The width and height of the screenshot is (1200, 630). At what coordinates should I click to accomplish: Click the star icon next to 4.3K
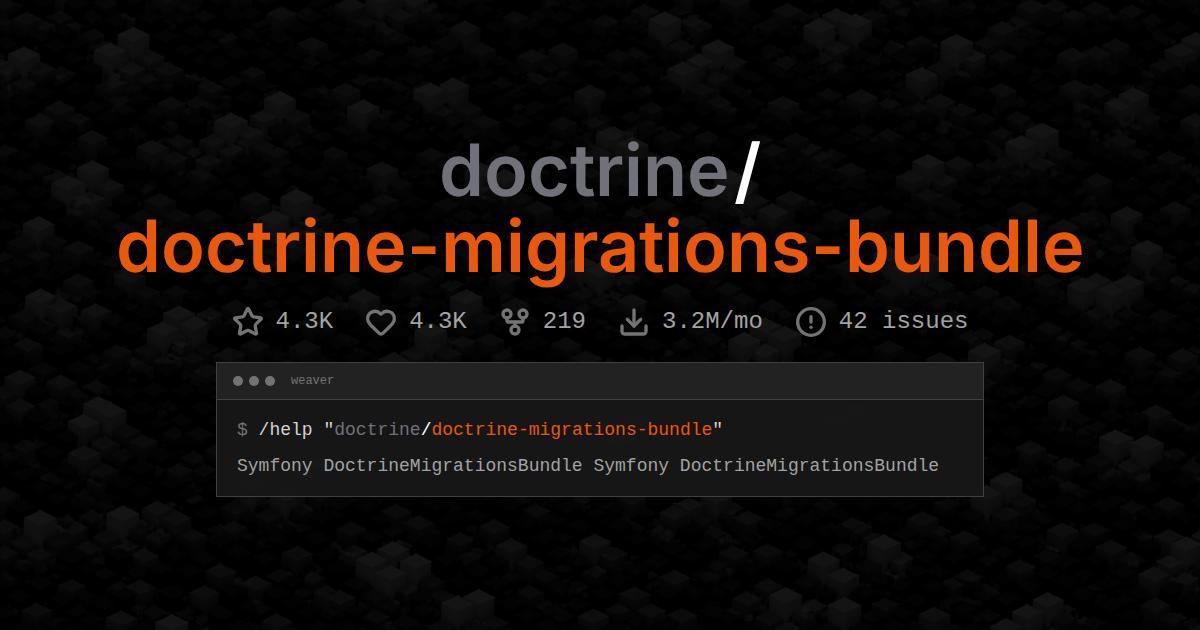click(x=247, y=321)
